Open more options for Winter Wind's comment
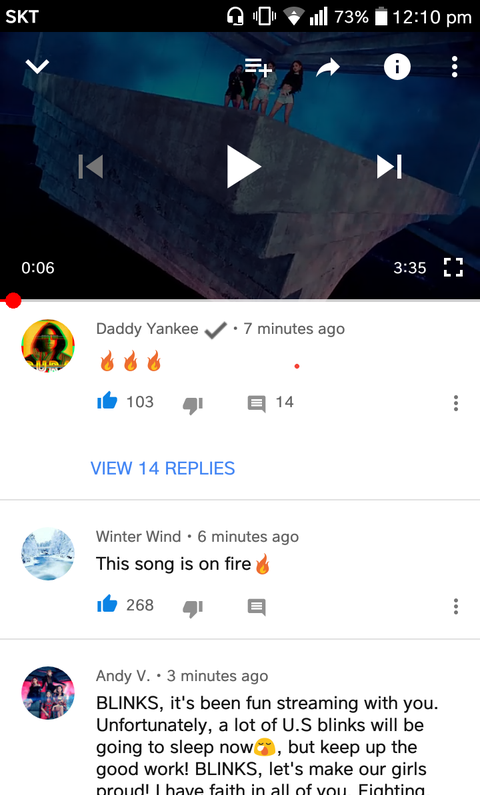 [x=456, y=606]
